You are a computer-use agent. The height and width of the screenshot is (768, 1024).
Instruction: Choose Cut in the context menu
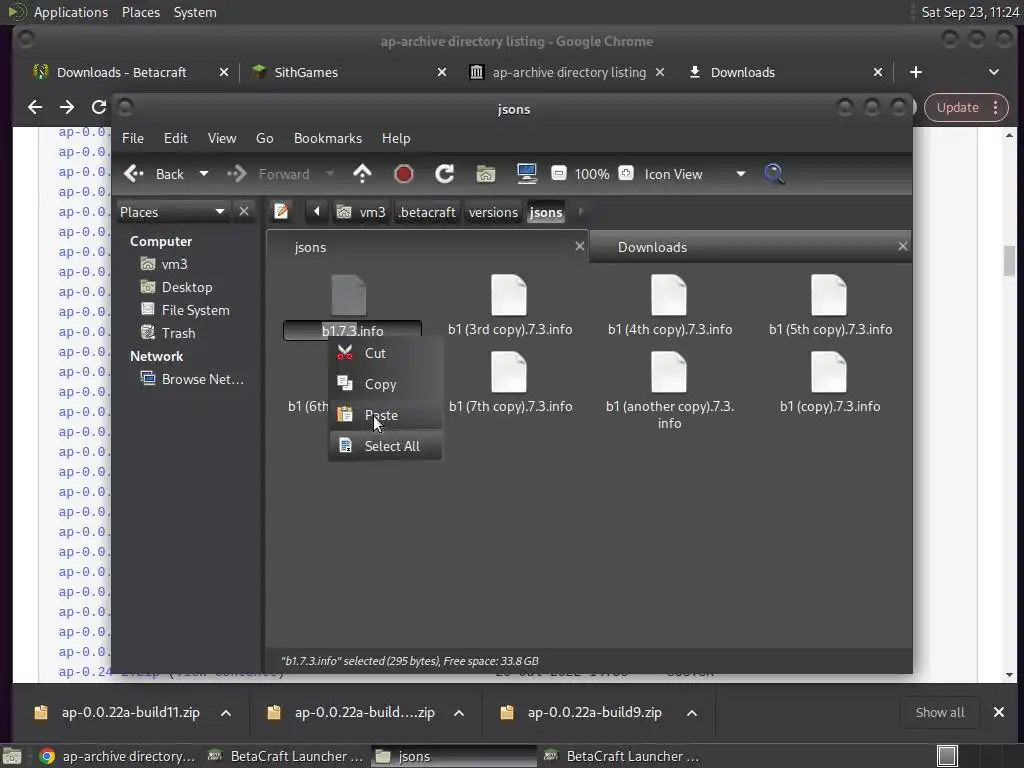tap(385, 353)
